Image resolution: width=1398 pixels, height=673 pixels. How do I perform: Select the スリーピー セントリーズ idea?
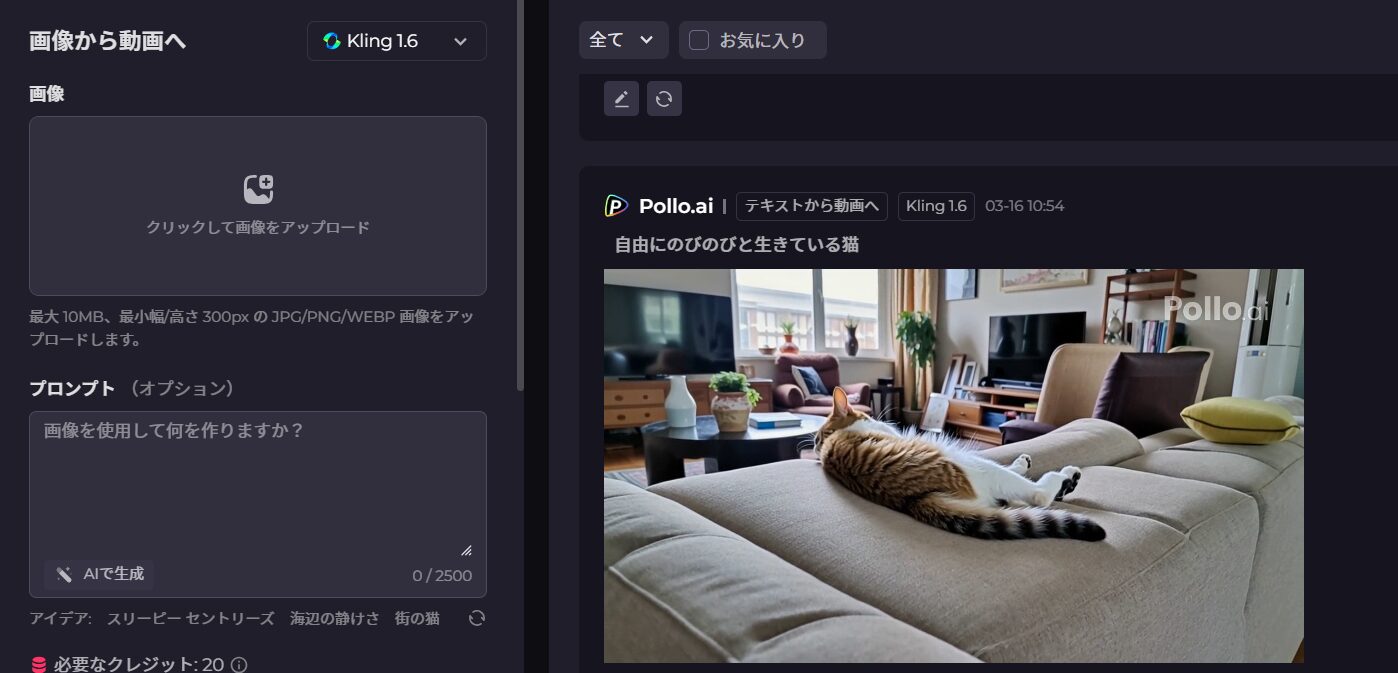[x=190, y=618]
